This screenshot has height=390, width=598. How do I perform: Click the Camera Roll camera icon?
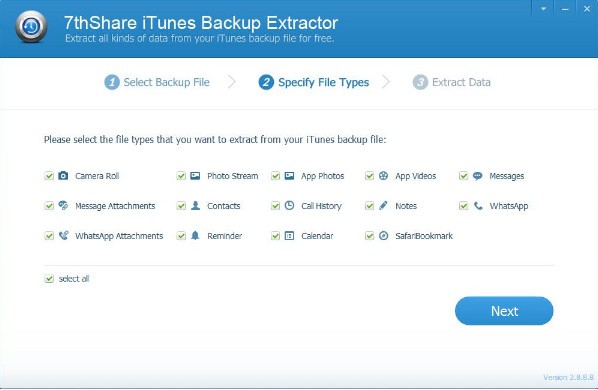[63, 176]
